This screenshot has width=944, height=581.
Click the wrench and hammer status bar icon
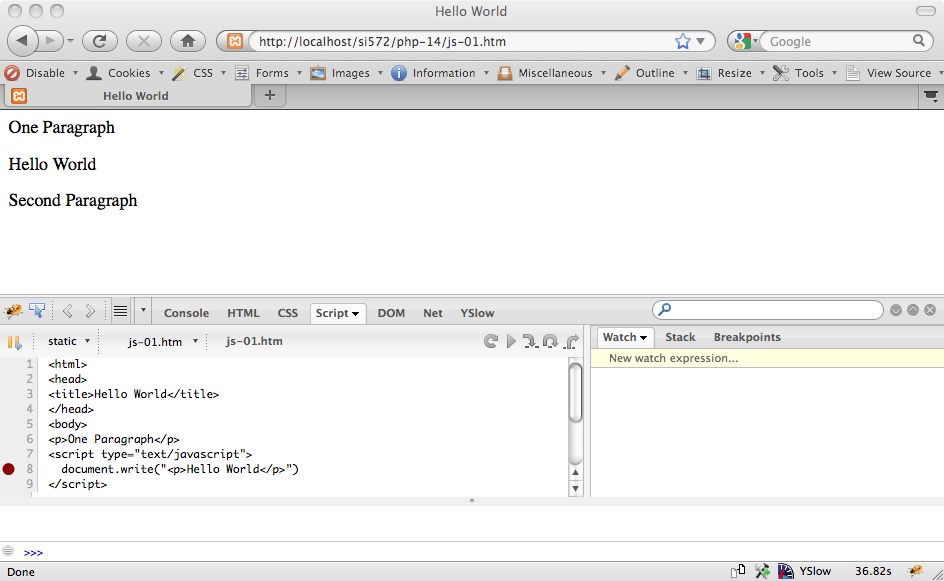coord(762,571)
